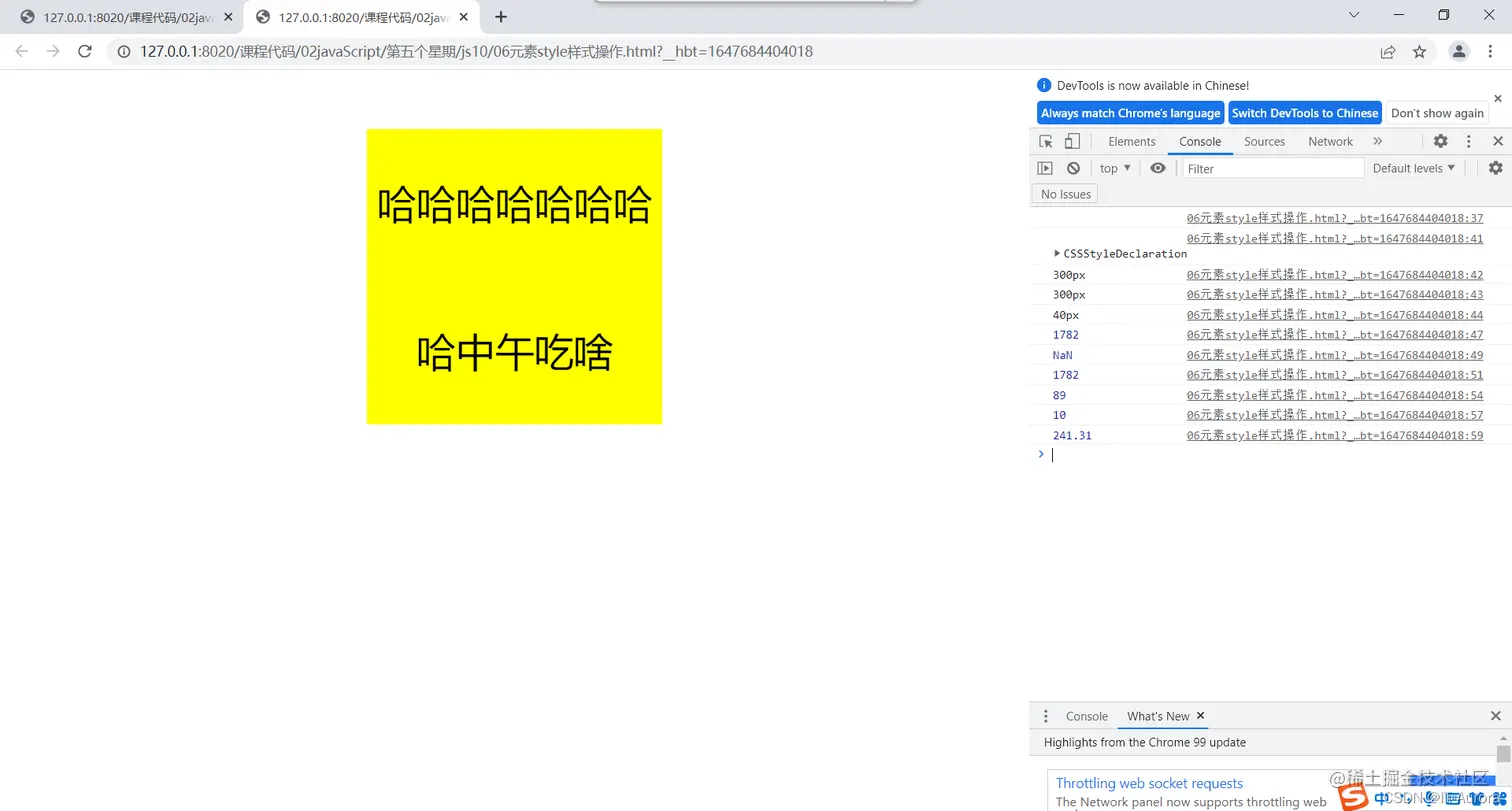1512x811 pixels.
Task: Switch to the Network tab
Action: (1330, 141)
